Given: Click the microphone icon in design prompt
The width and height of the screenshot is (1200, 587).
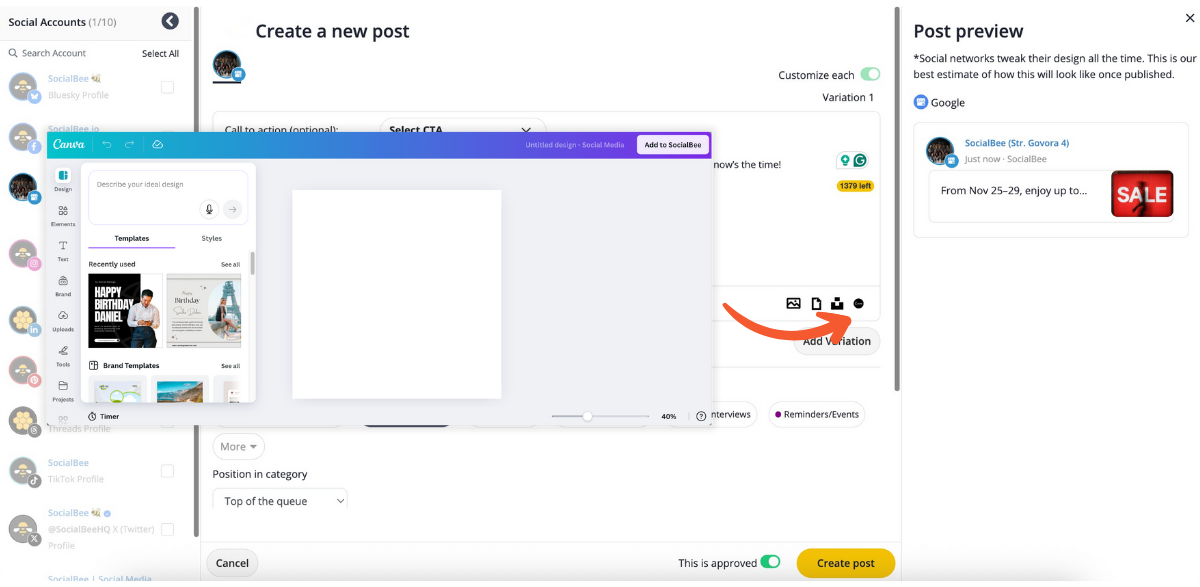Looking at the screenshot, I should point(209,209).
